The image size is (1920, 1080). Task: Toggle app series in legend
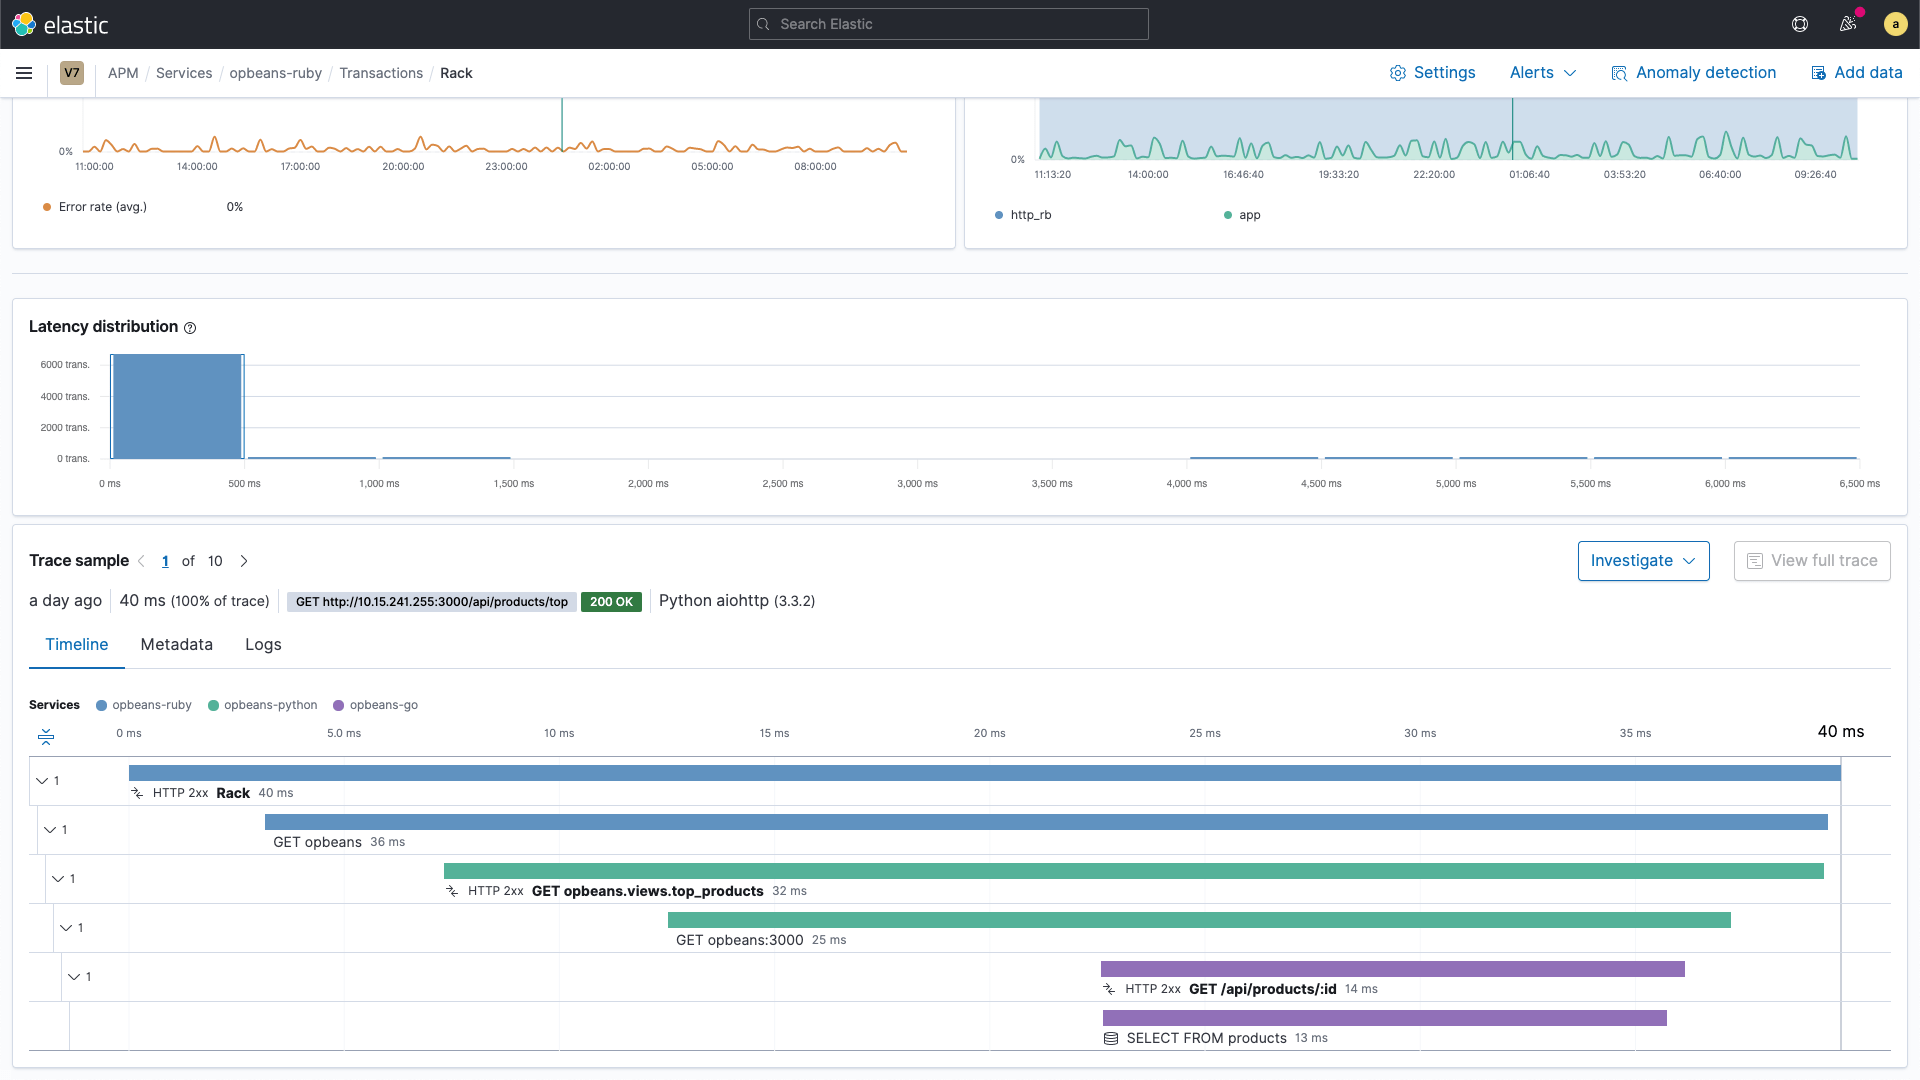1249,215
